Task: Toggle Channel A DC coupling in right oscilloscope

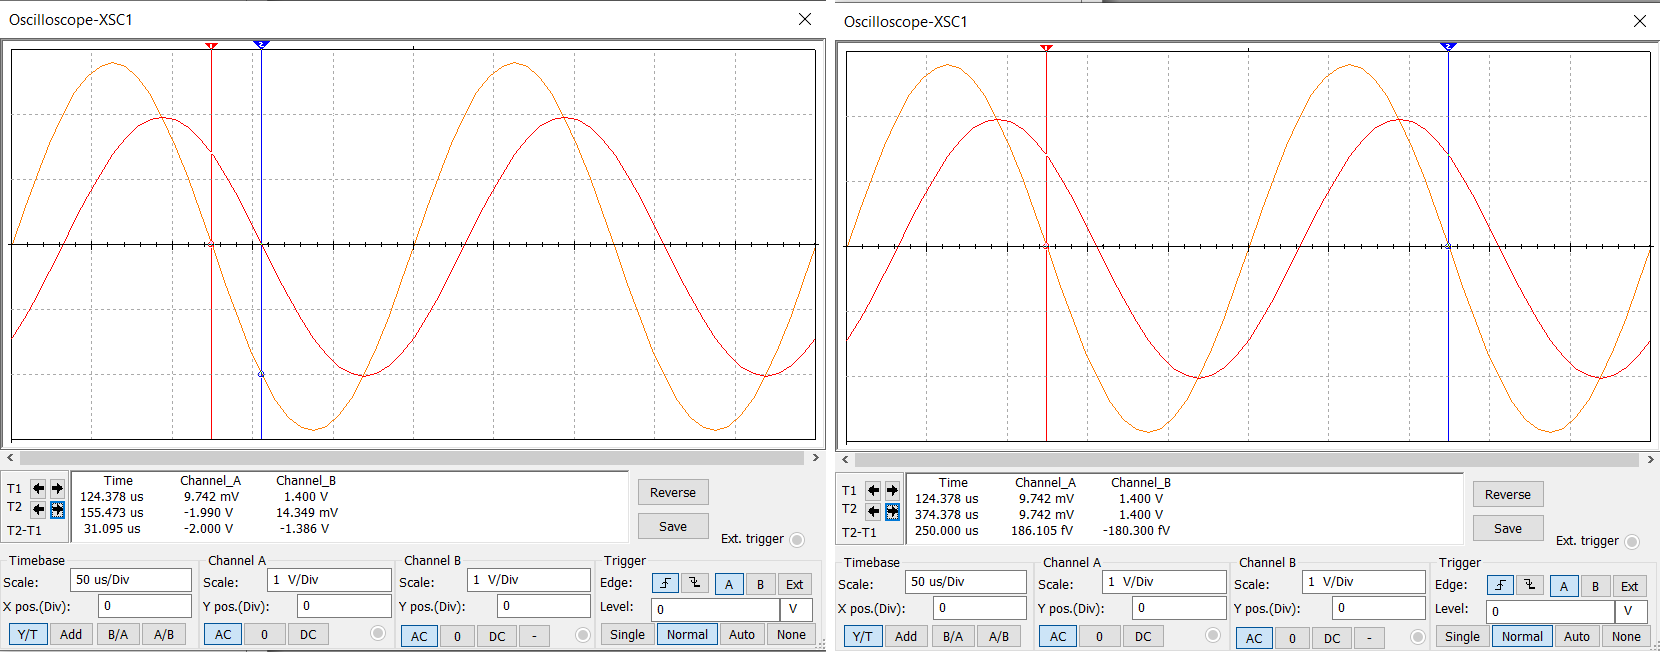Action: [x=1143, y=636]
